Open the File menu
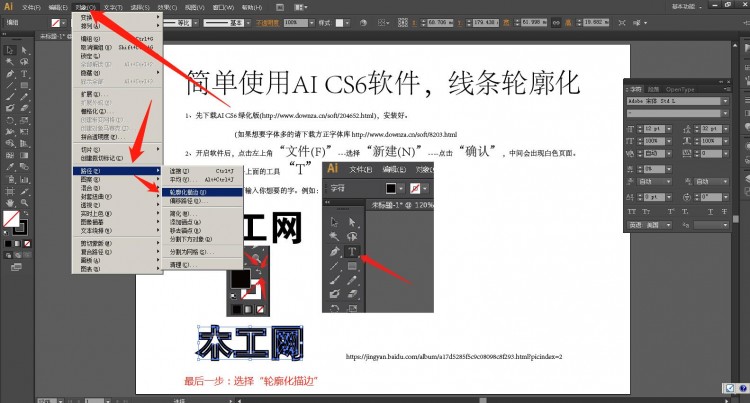This screenshot has height=403, width=750. tap(31, 7)
